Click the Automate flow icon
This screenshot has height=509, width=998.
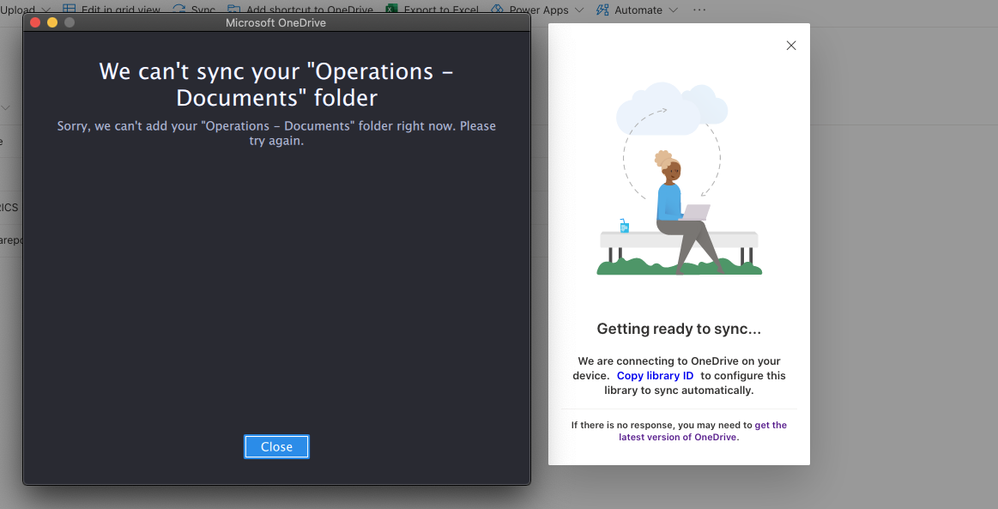tap(602, 10)
